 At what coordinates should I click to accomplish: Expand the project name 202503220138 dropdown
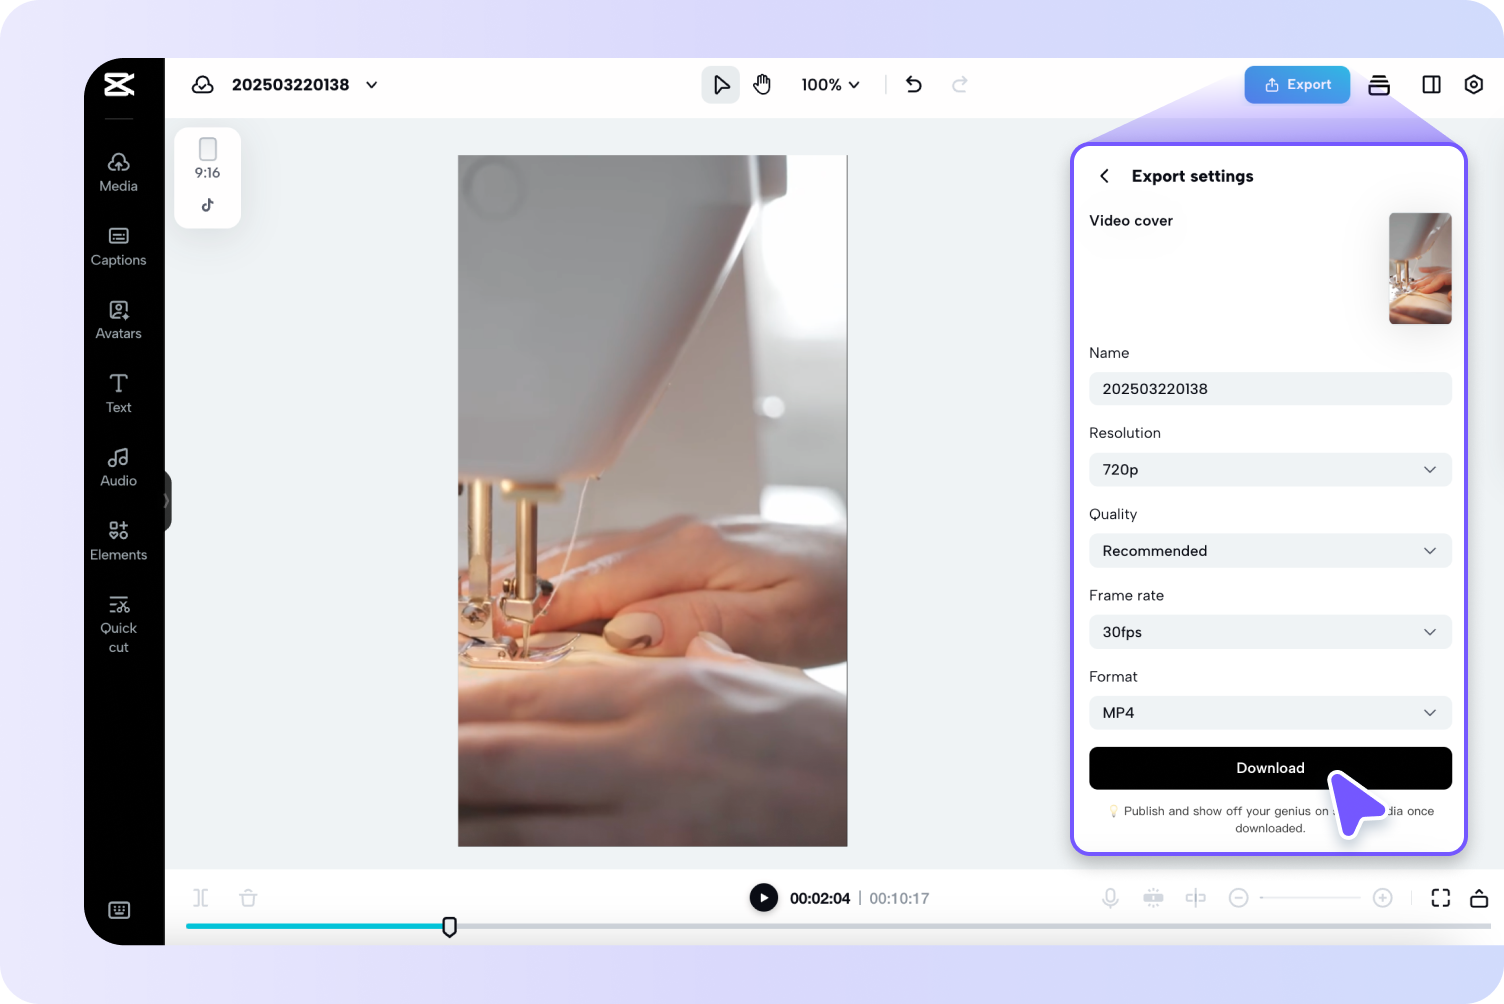pyautogui.click(x=372, y=85)
